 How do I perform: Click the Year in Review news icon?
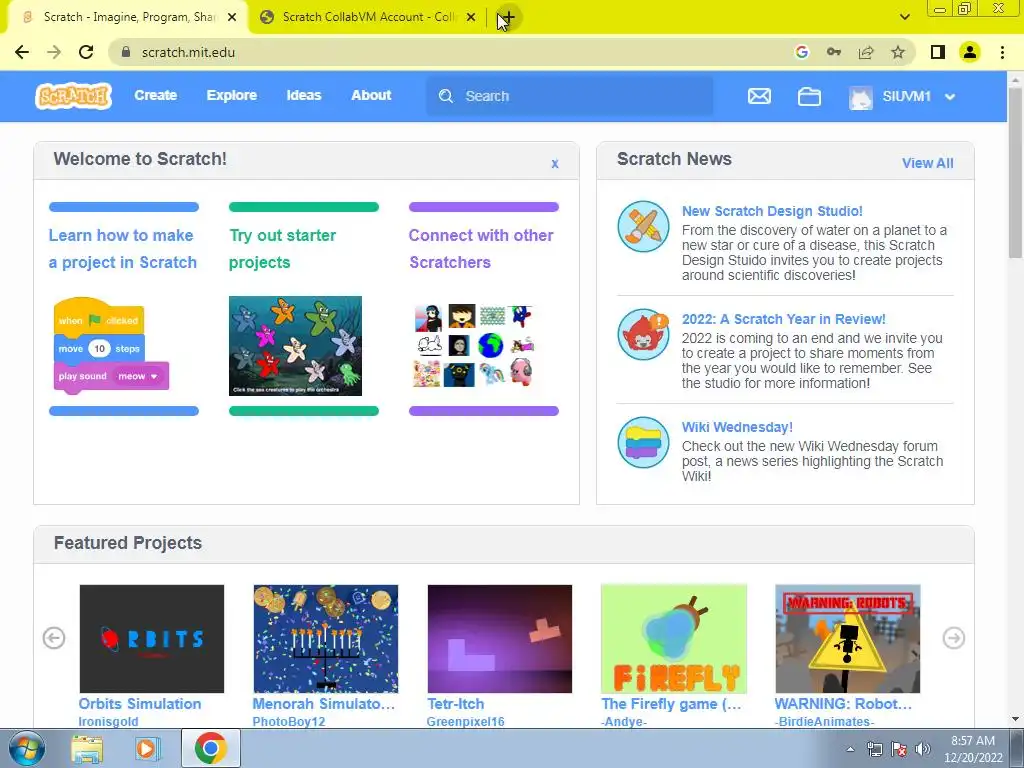[x=643, y=334]
